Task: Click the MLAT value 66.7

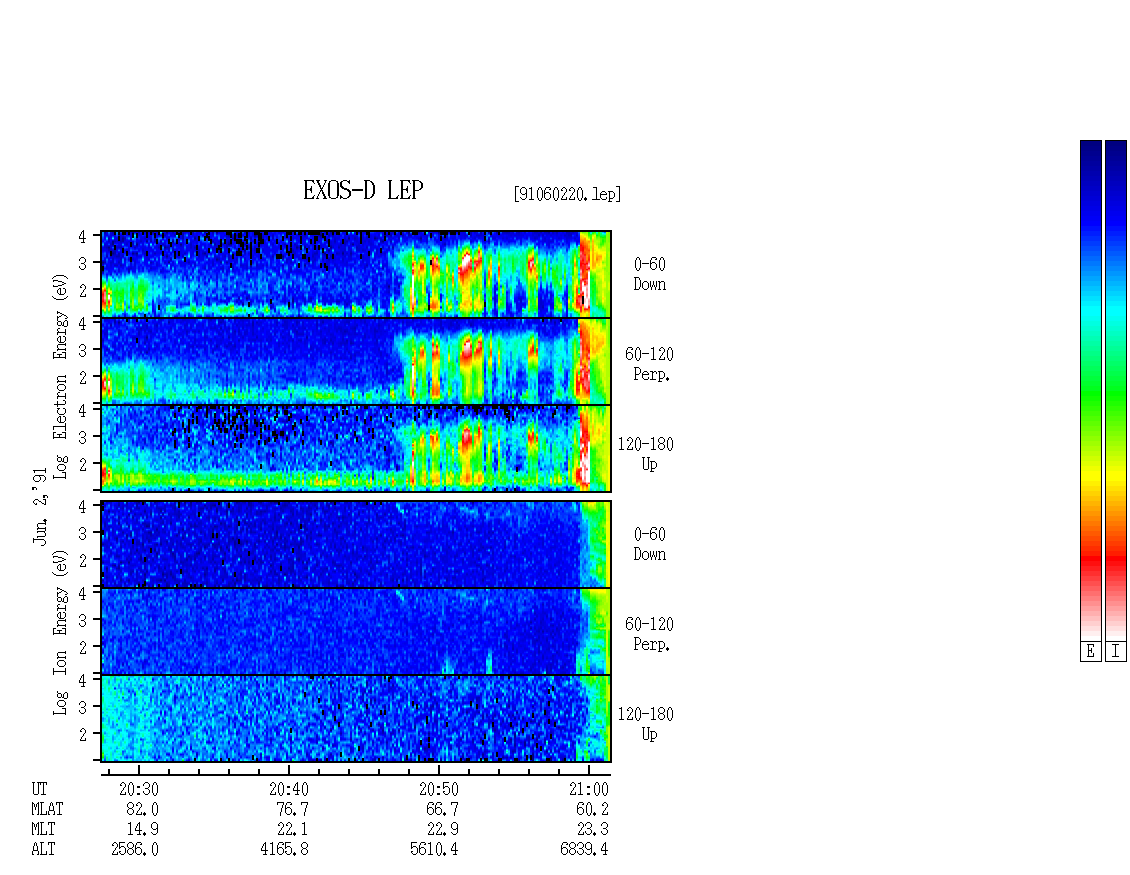Action: (x=442, y=809)
